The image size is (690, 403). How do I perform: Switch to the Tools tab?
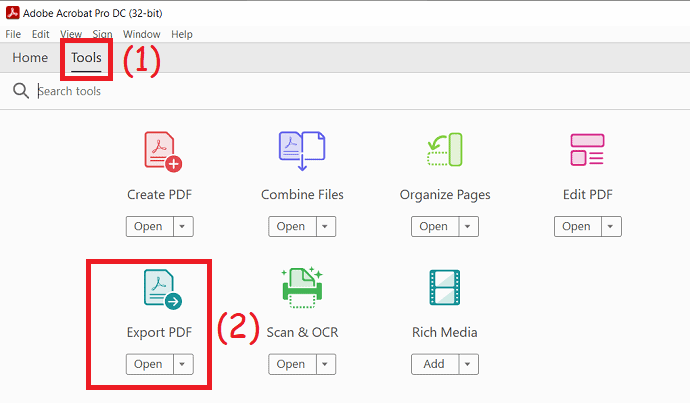tap(86, 58)
